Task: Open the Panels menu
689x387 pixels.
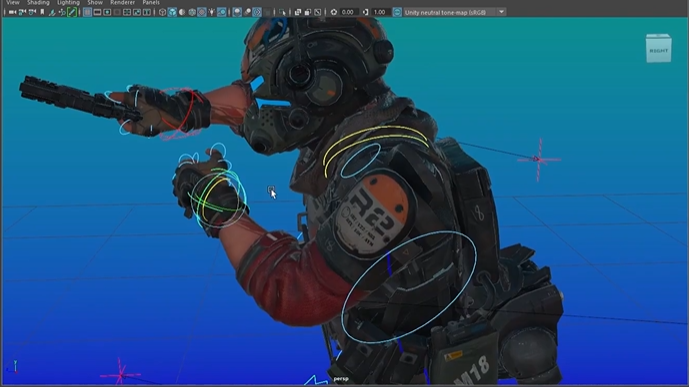Action: tap(151, 3)
